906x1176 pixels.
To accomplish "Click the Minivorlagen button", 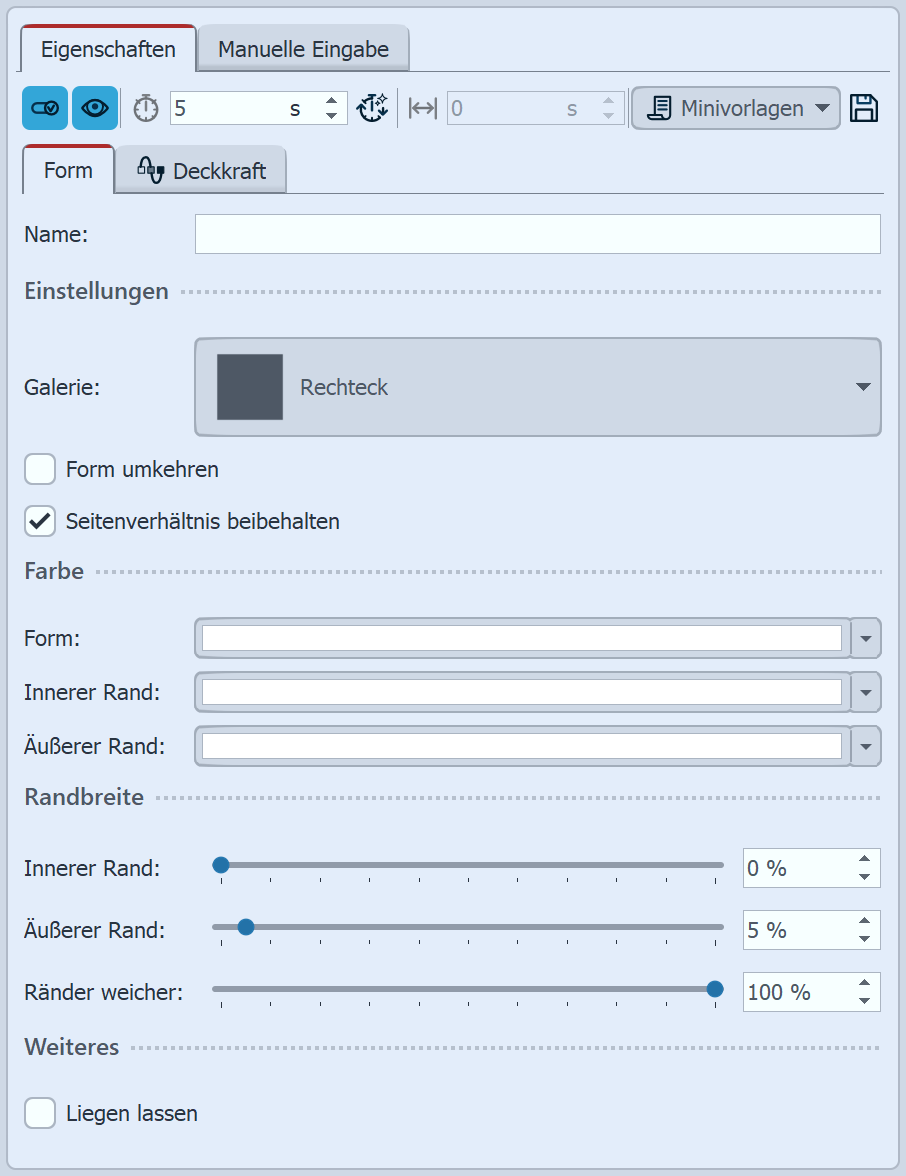I will (x=735, y=107).
